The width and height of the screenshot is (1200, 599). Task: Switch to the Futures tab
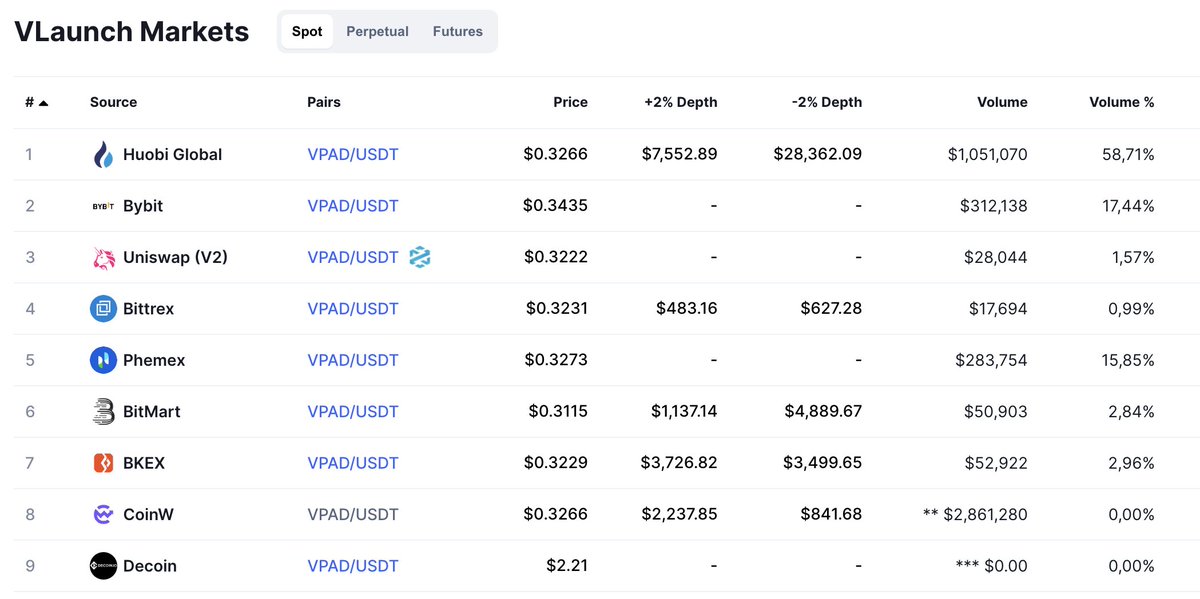tap(458, 31)
